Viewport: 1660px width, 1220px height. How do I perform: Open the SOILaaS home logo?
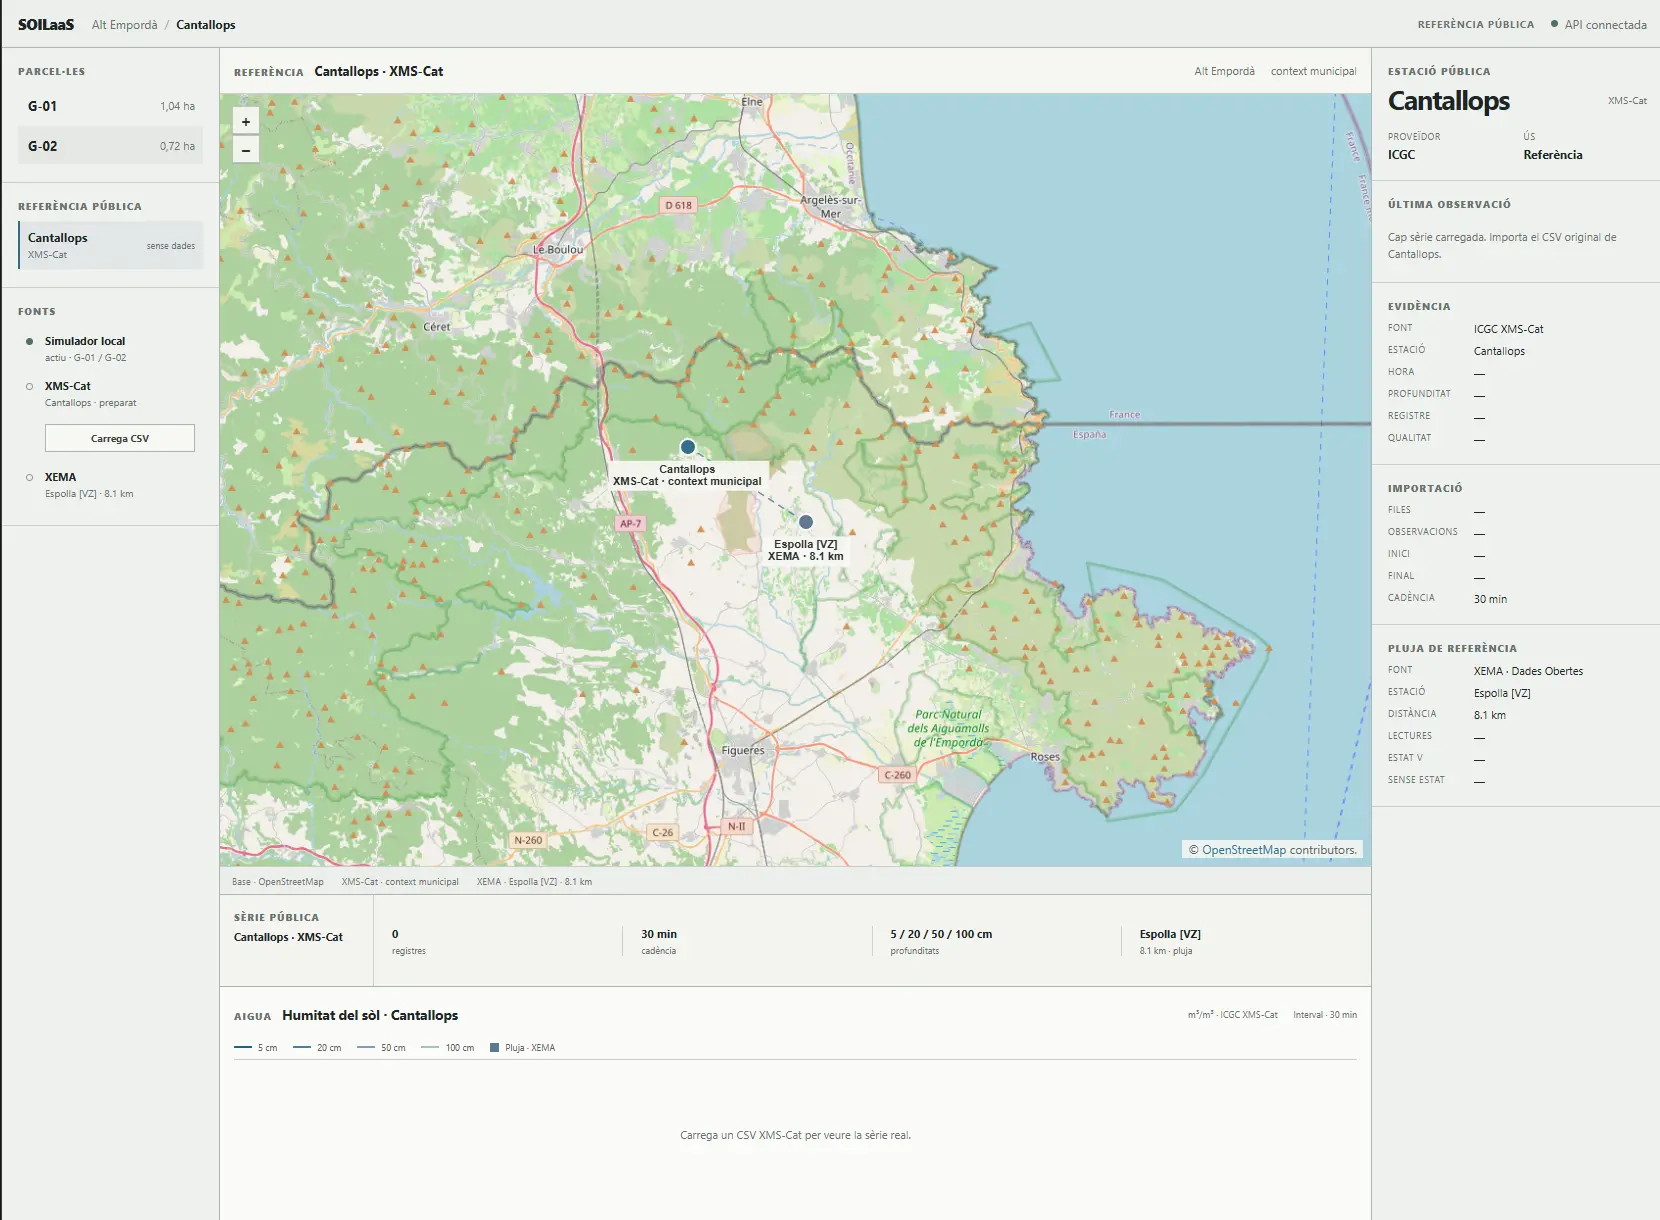pyautogui.click(x=46, y=25)
